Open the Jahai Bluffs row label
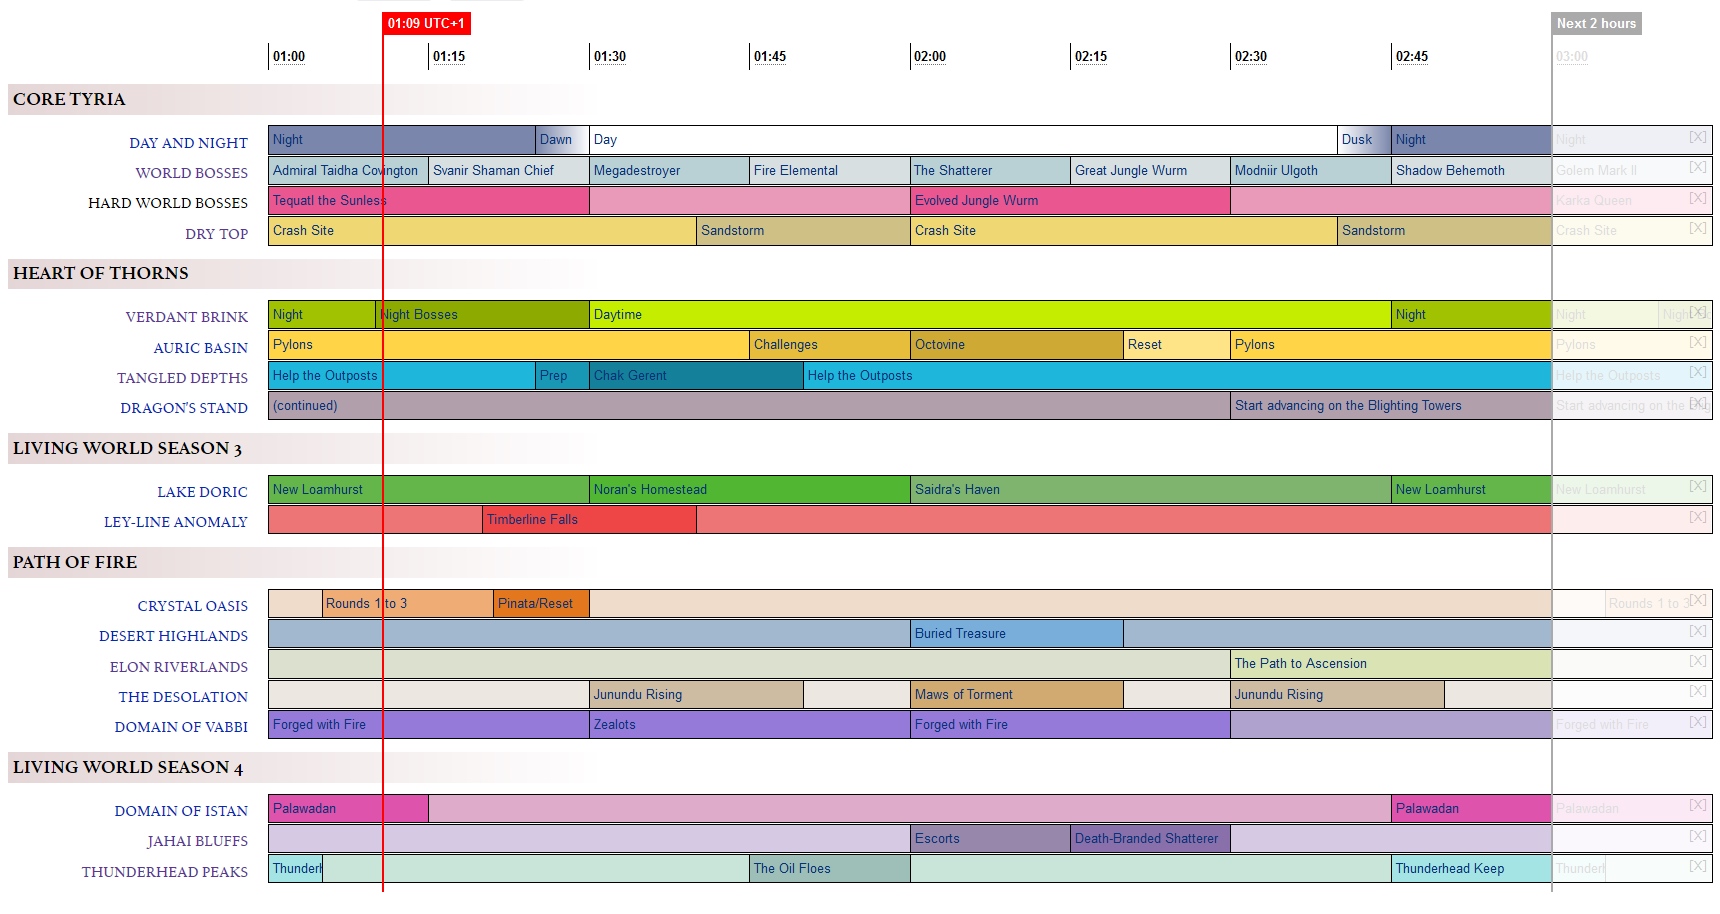 pyautogui.click(x=197, y=841)
